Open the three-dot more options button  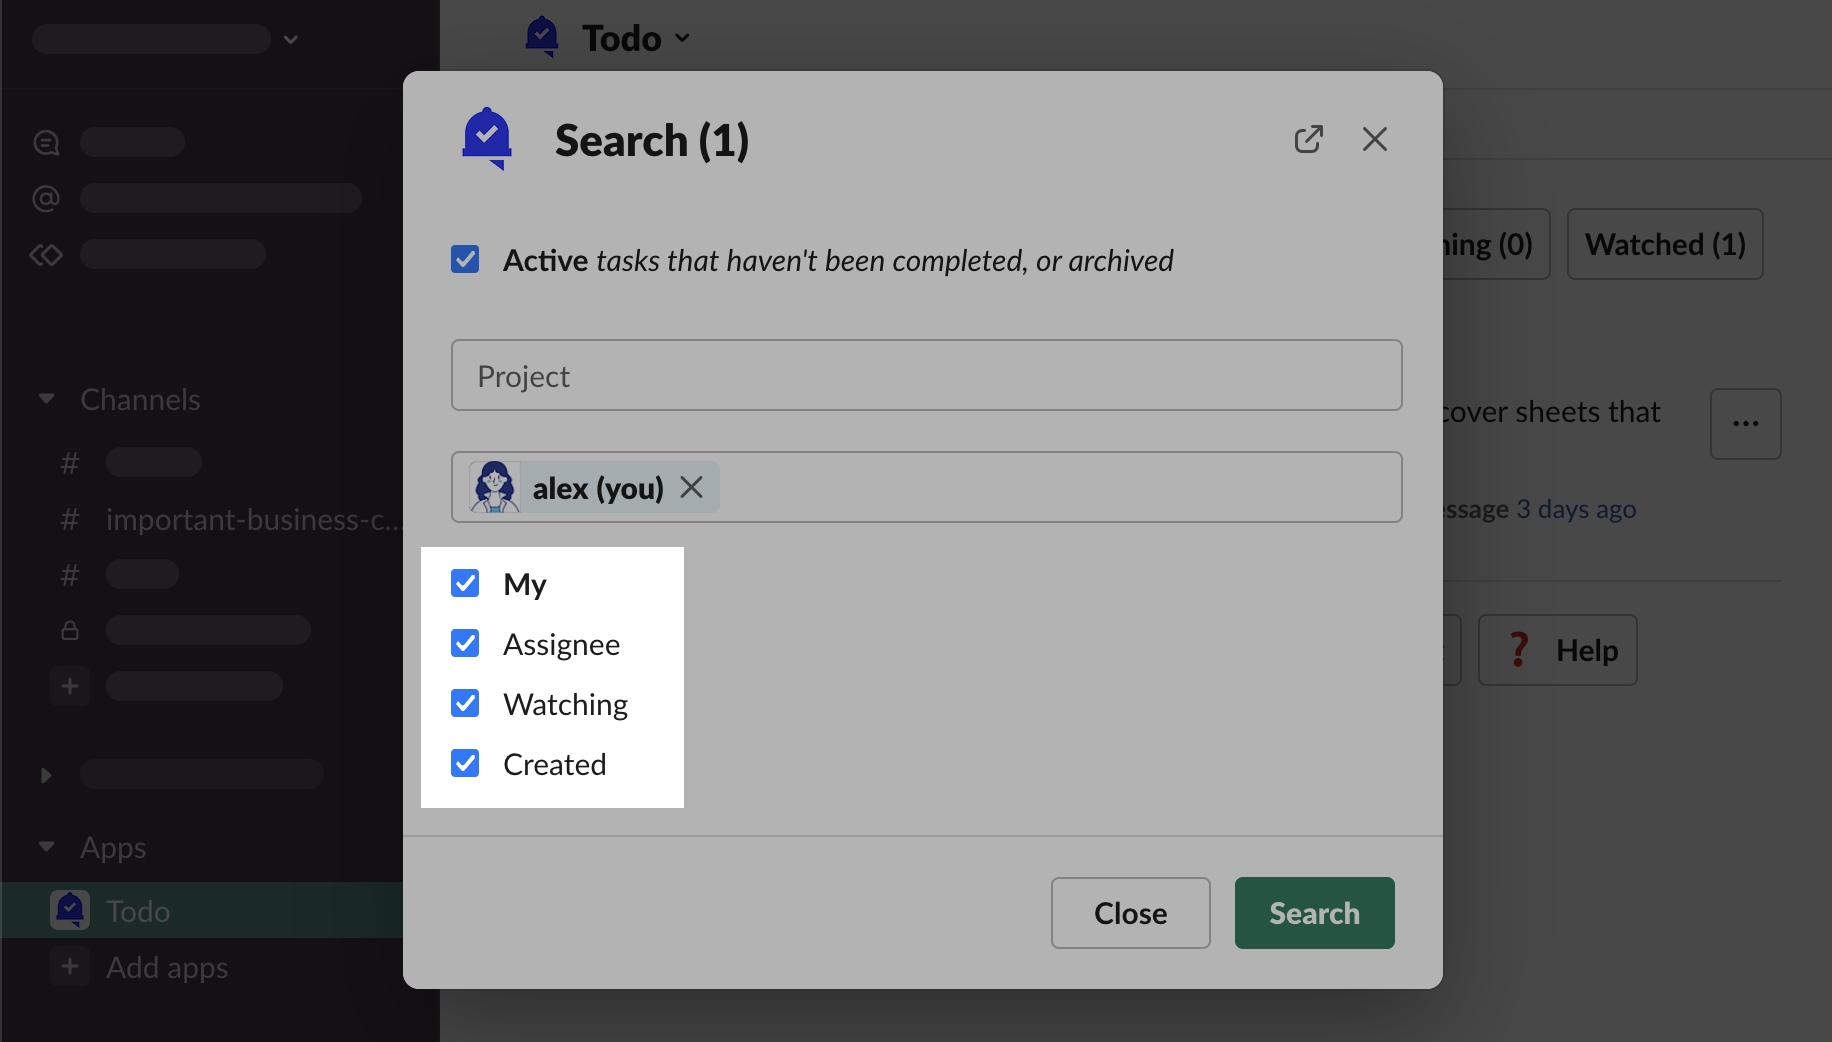[x=1745, y=424]
